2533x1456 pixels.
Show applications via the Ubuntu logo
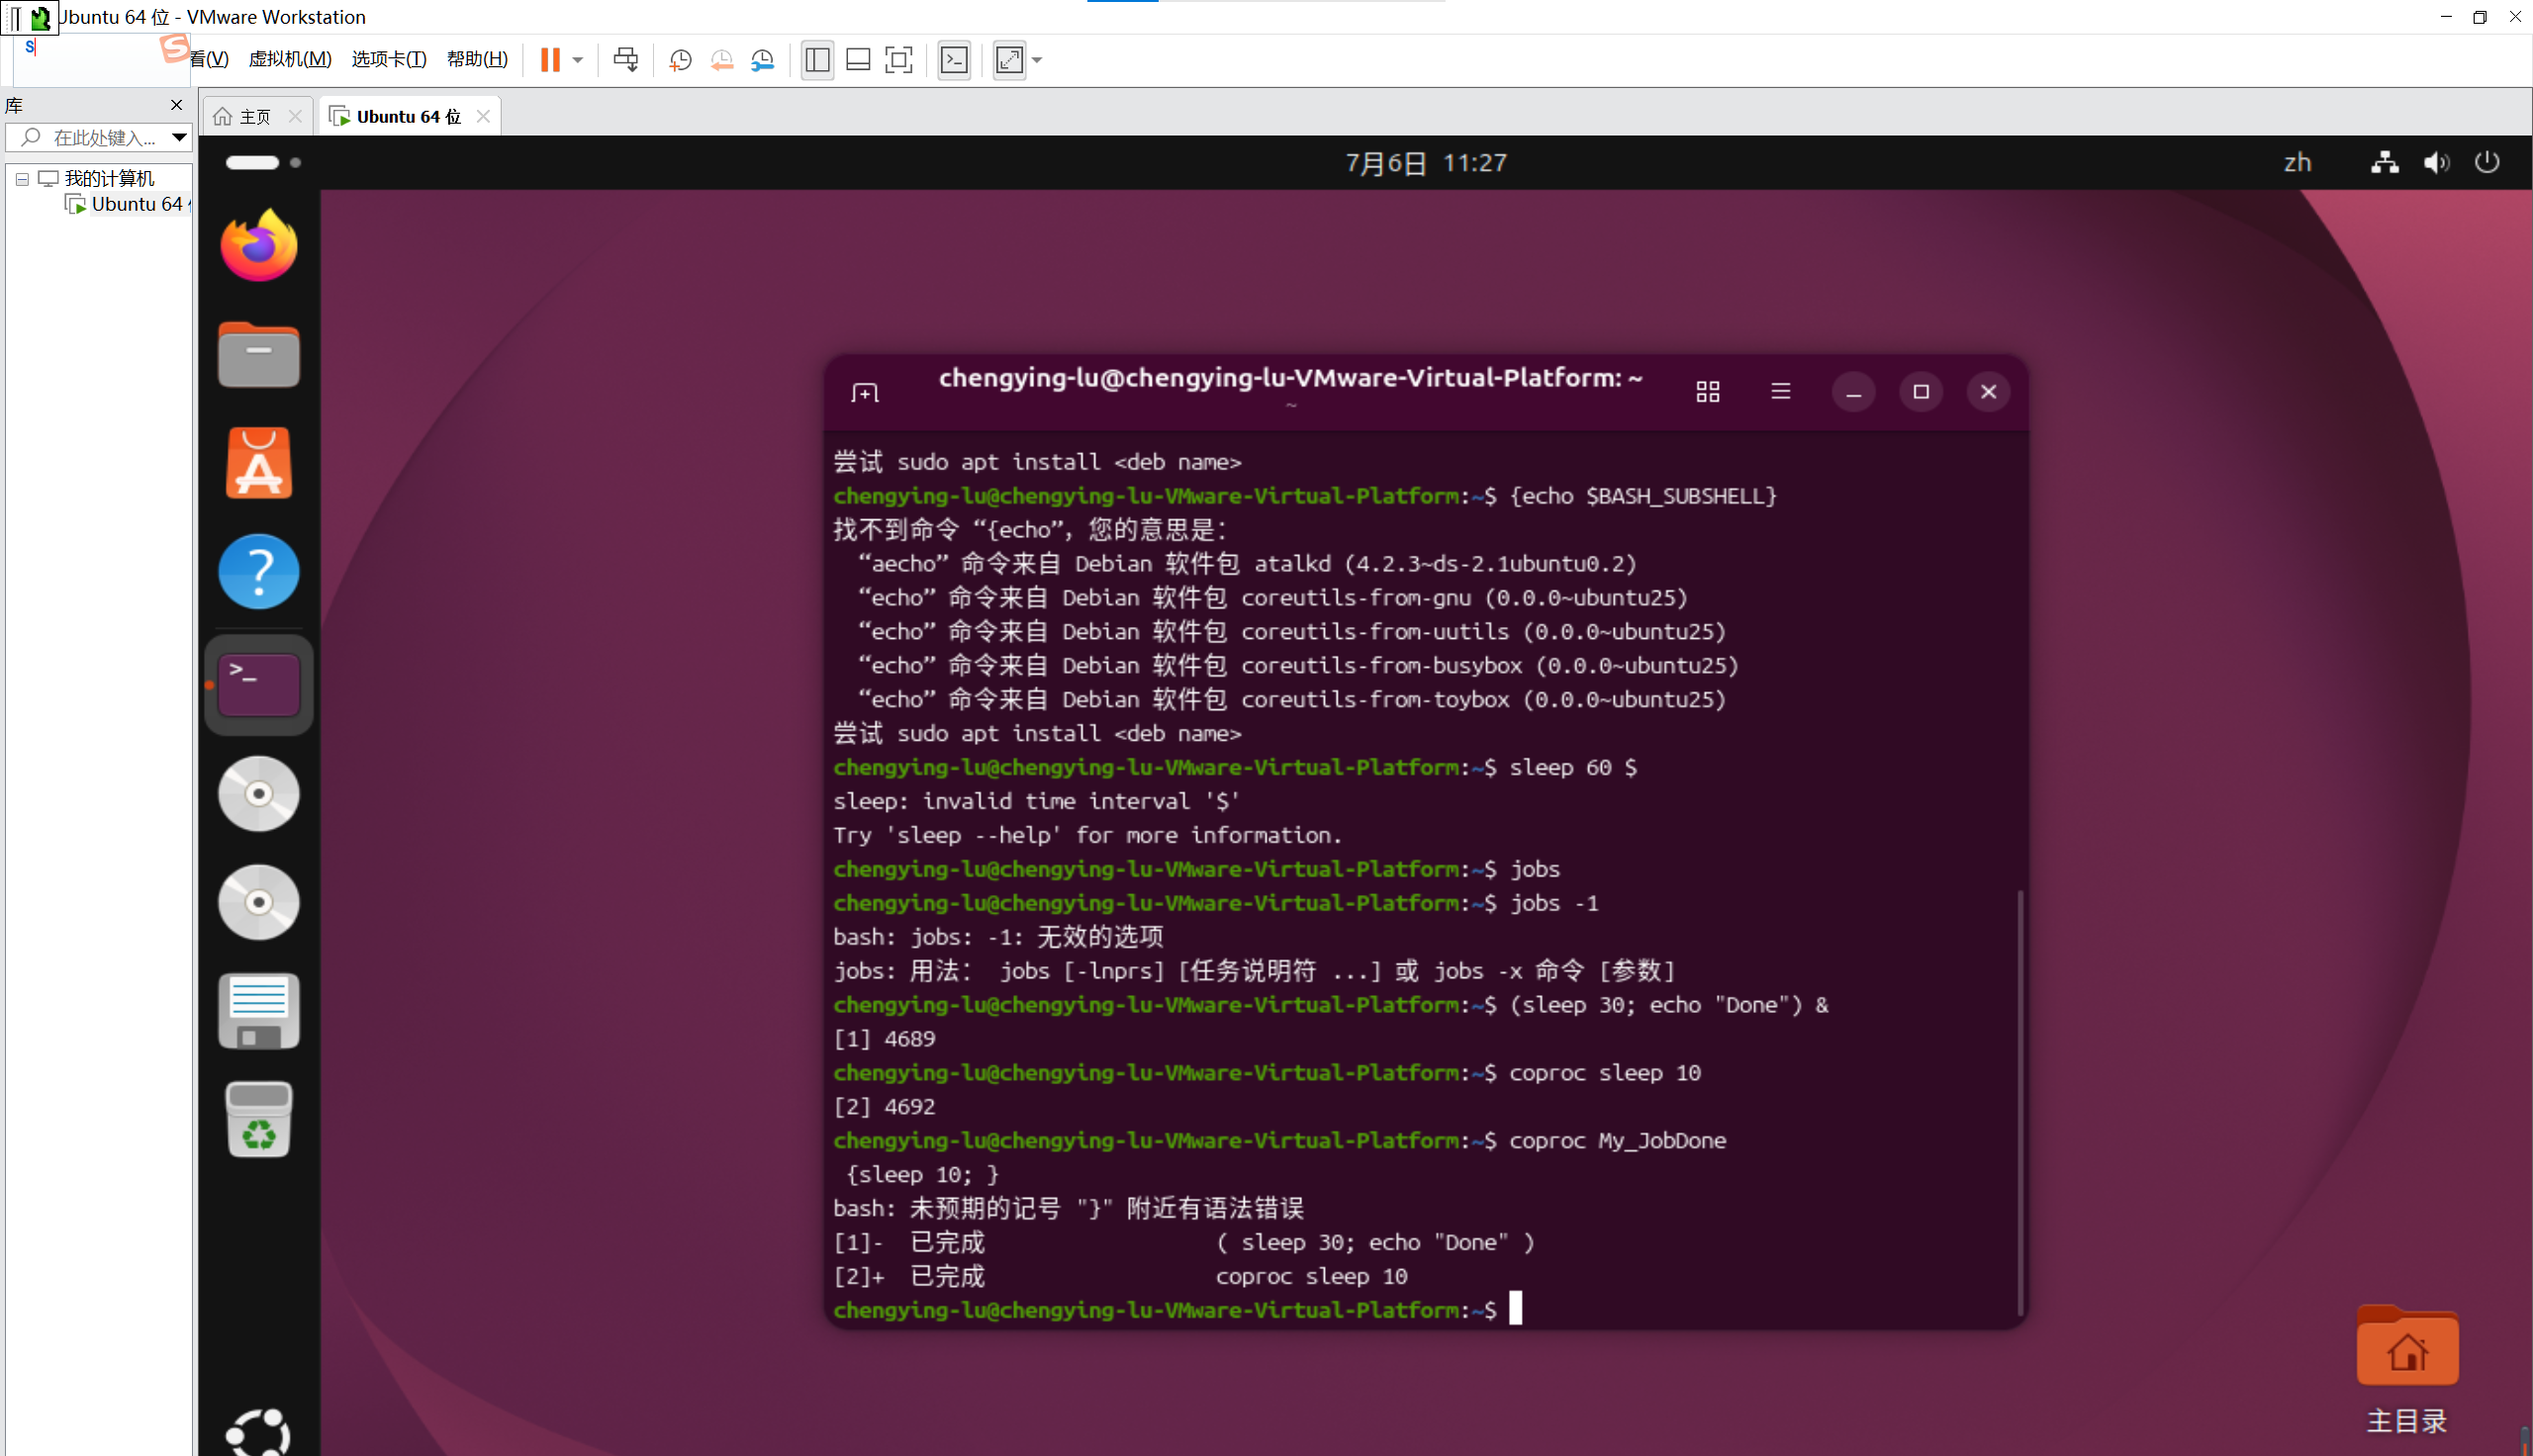[x=259, y=1432]
